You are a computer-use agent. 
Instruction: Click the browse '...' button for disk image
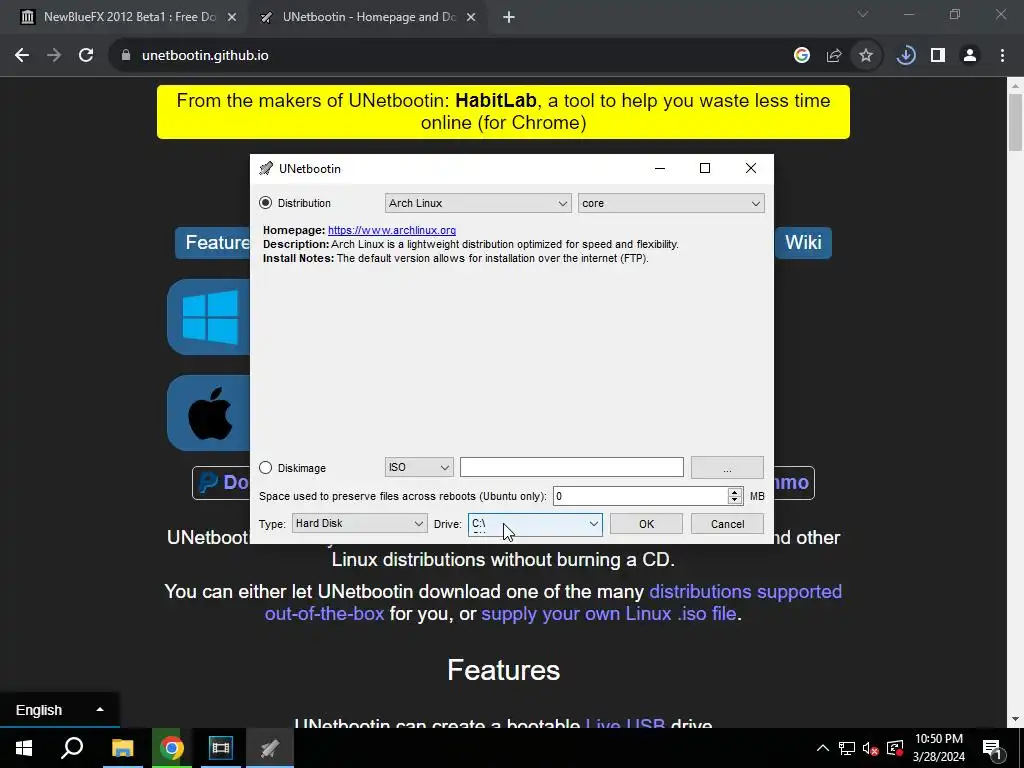[727, 468]
